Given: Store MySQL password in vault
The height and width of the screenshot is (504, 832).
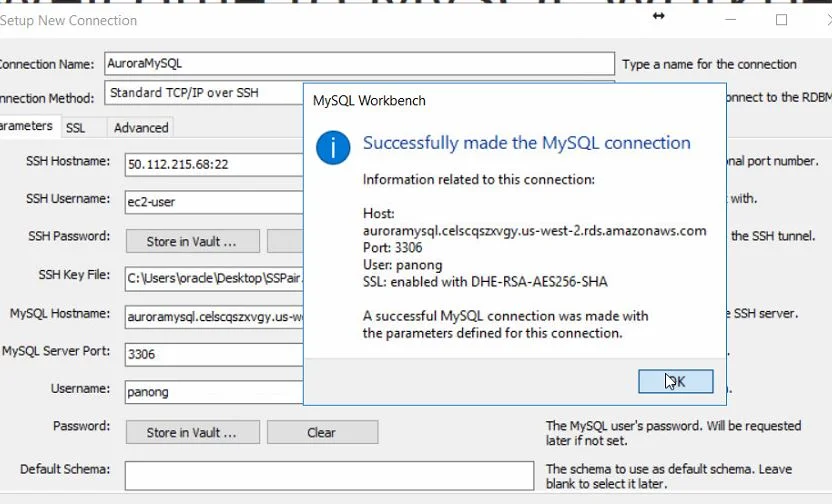Looking at the screenshot, I should pyautogui.click(x=193, y=432).
